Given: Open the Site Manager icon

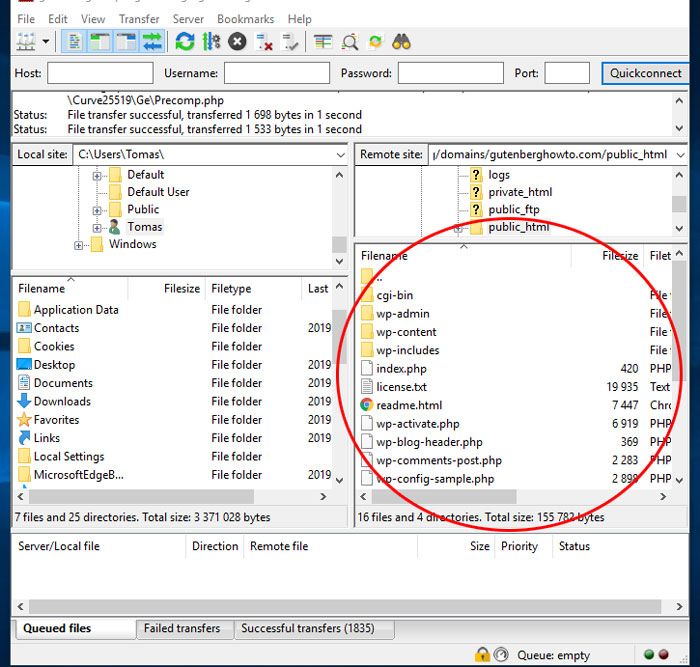Looking at the screenshot, I should click(26, 42).
